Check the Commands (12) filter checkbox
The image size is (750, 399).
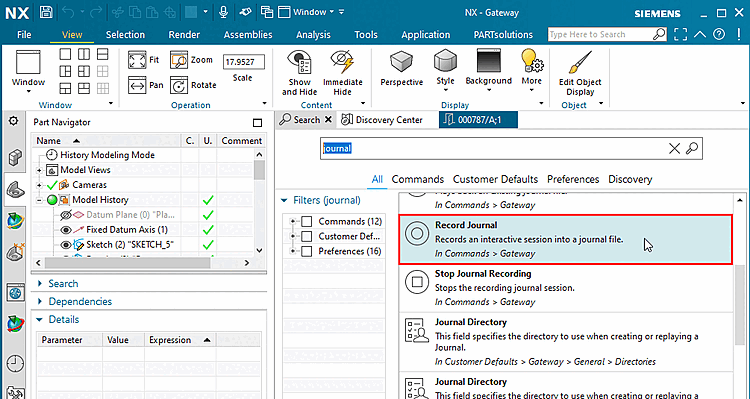point(307,222)
